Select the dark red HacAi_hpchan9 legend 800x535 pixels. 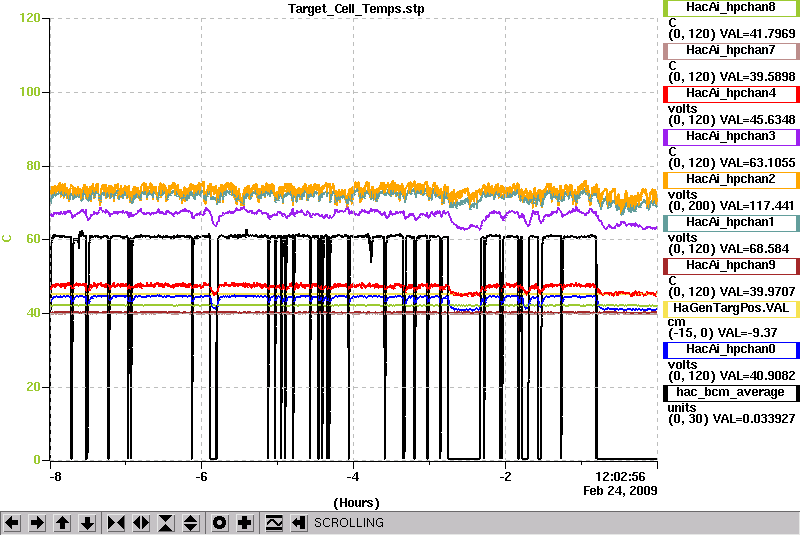point(731,266)
